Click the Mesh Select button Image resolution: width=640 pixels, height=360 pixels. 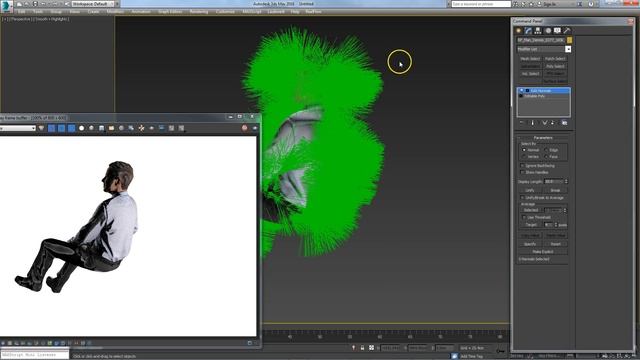coord(530,59)
